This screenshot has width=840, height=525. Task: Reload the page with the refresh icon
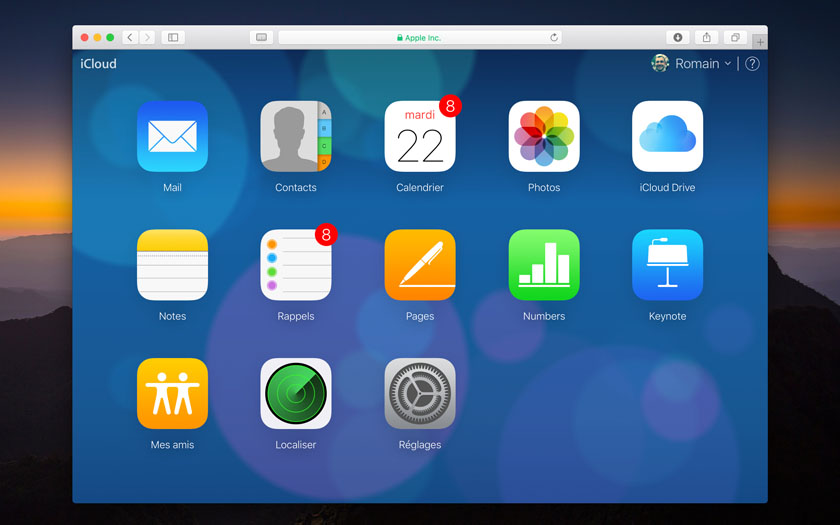554,38
